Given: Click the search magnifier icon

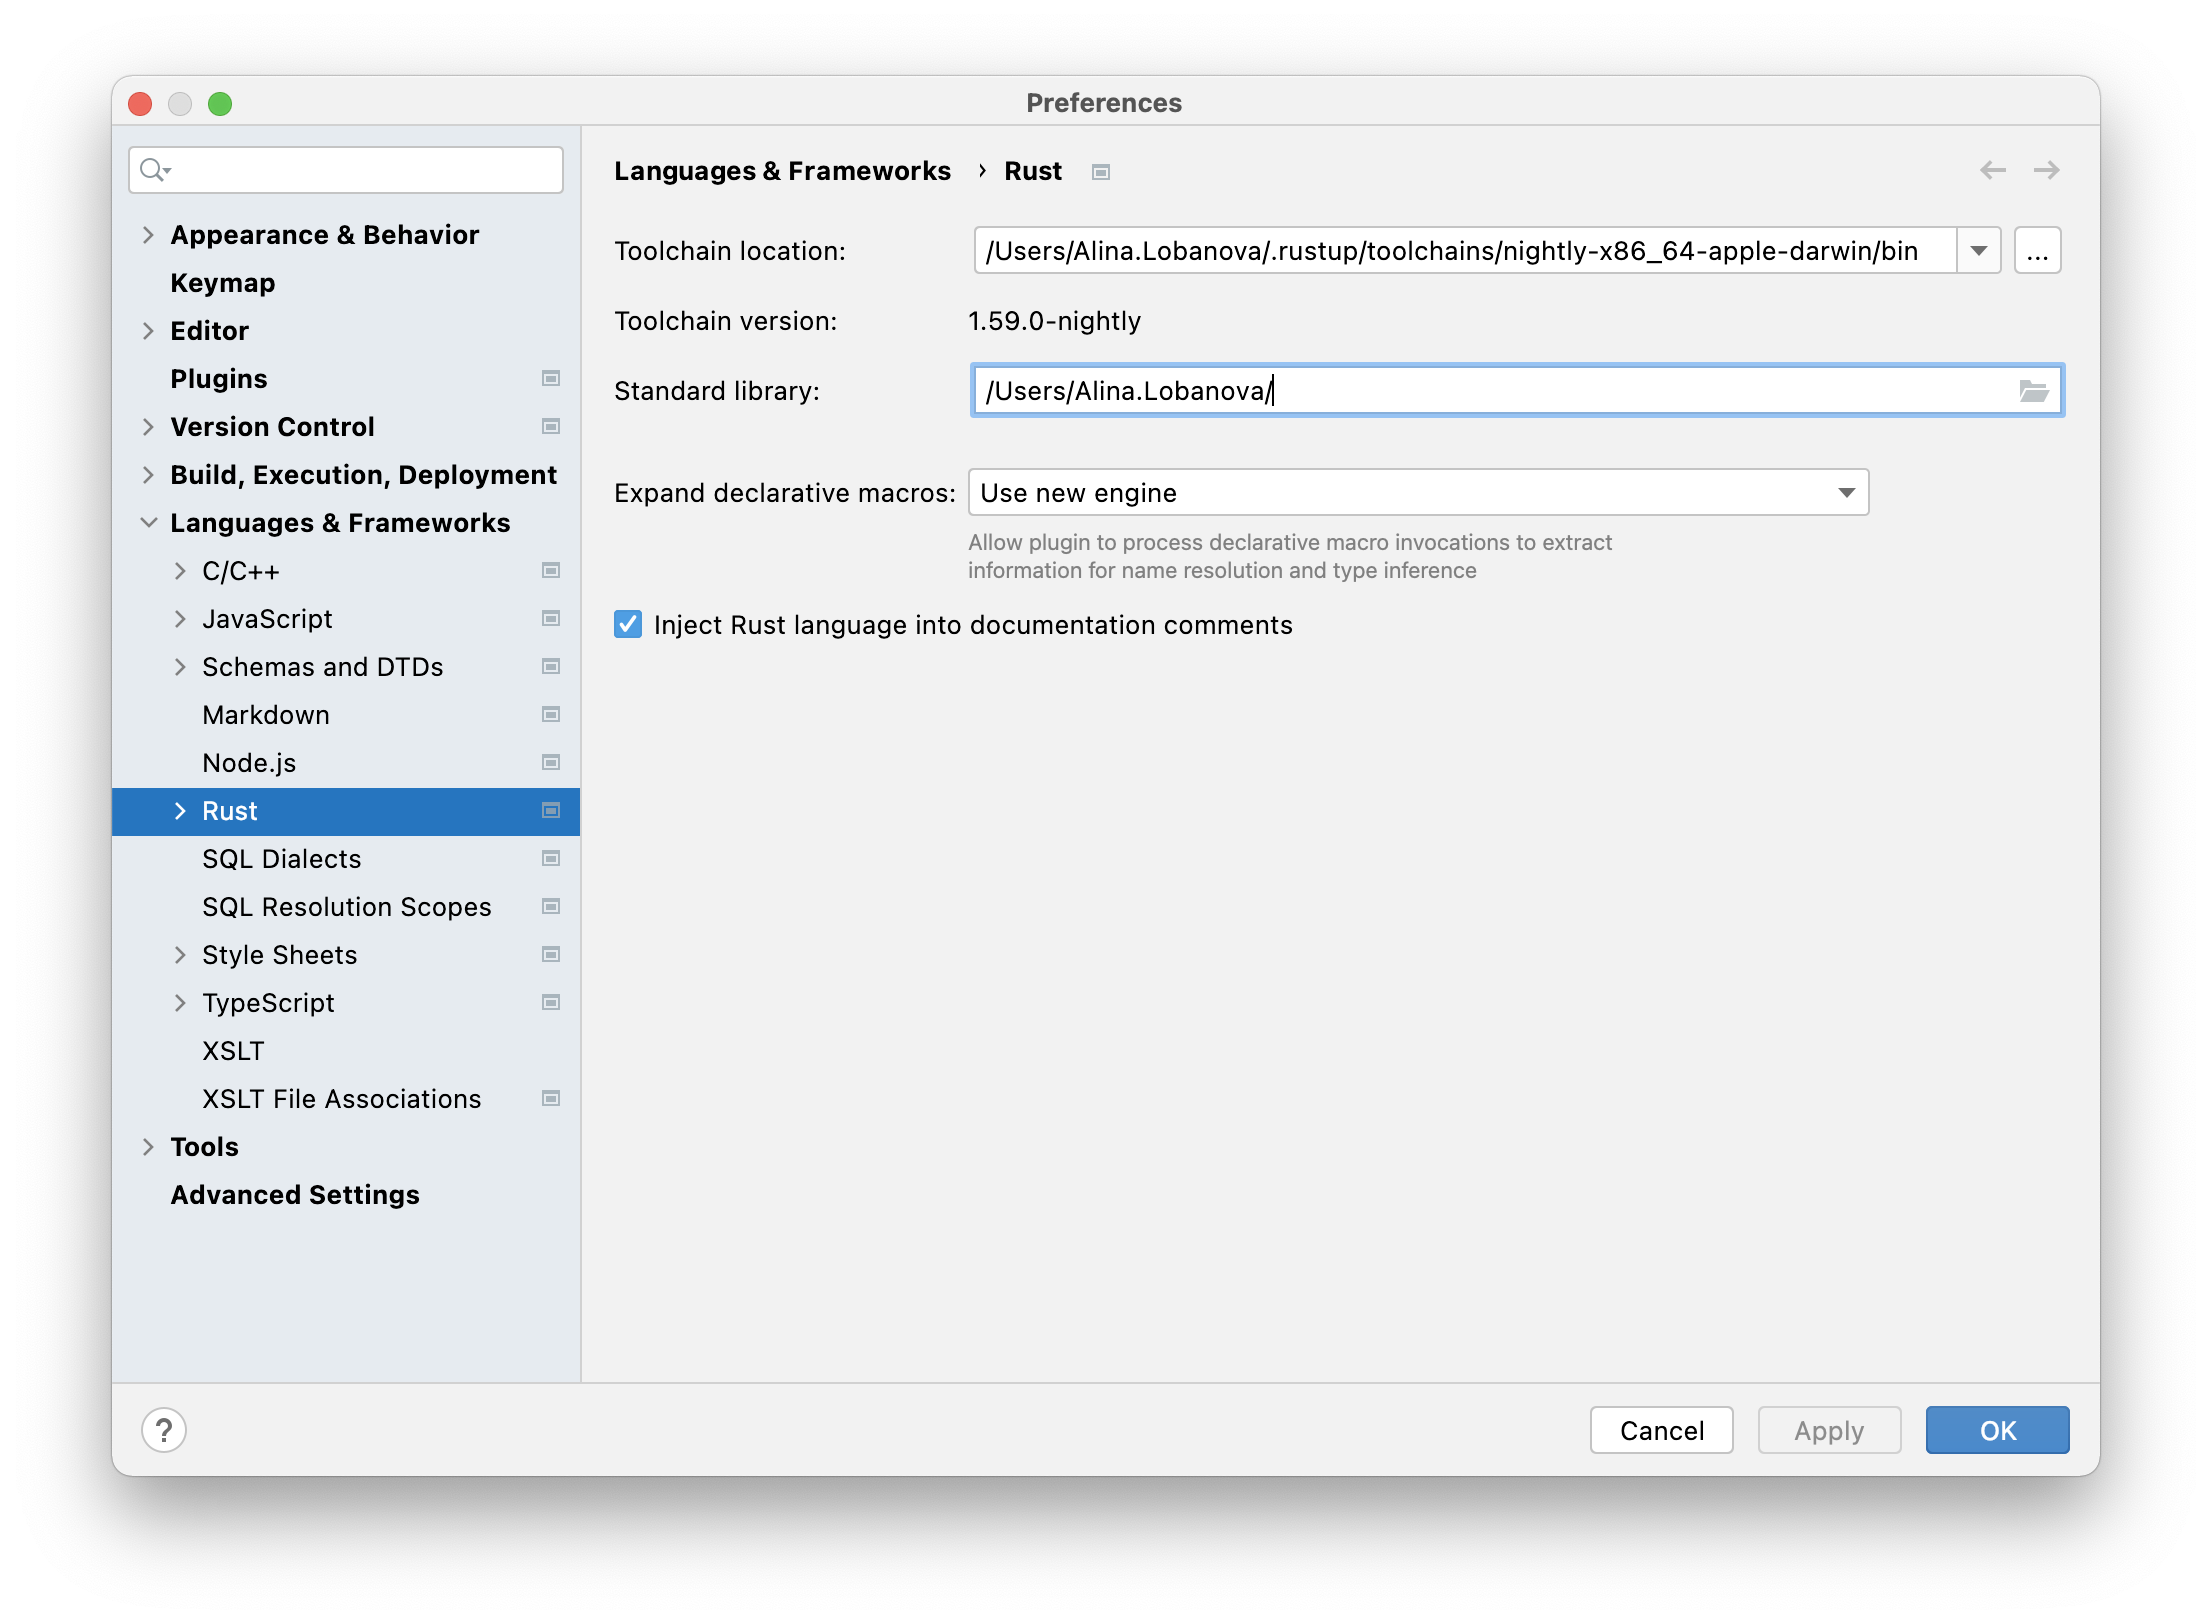Looking at the screenshot, I should click(x=153, y=170).
